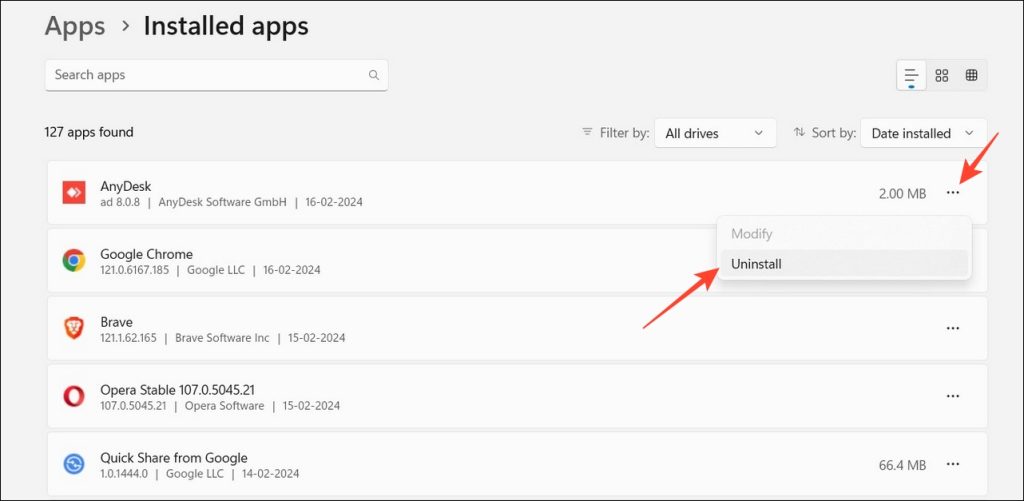Click AnyDesk's 2.00 MB size value

click(902, 193)
